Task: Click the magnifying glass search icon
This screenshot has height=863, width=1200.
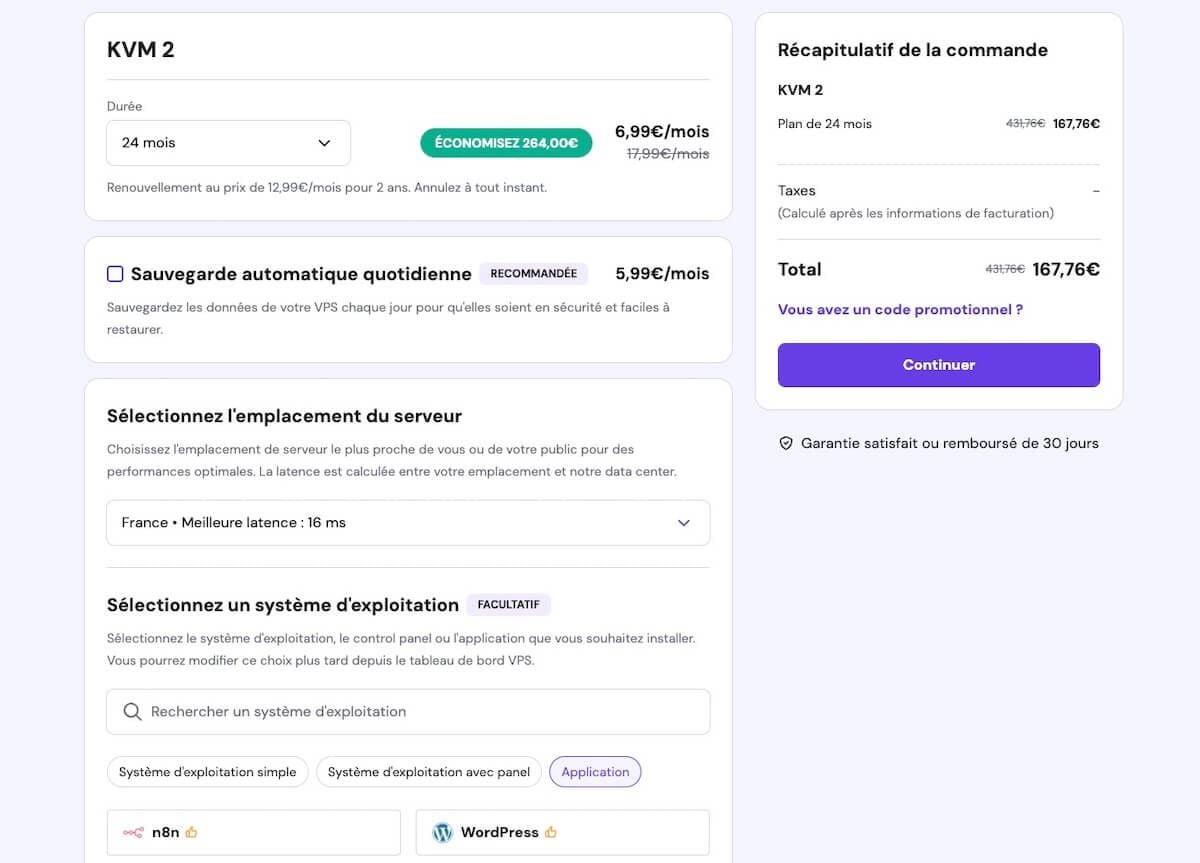Action: (132, 712)
